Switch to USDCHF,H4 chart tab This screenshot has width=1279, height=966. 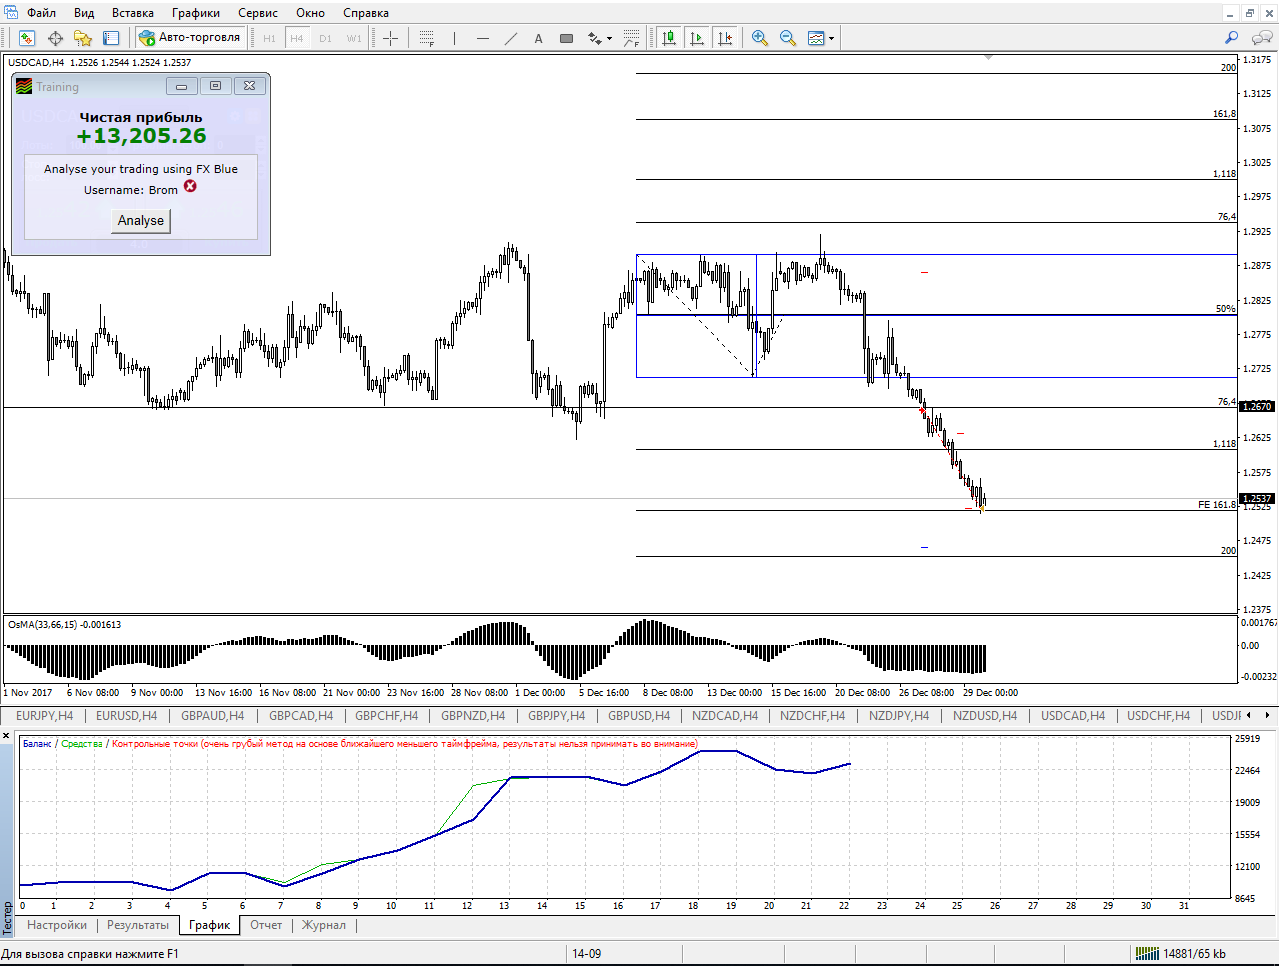pos(1158,716)
